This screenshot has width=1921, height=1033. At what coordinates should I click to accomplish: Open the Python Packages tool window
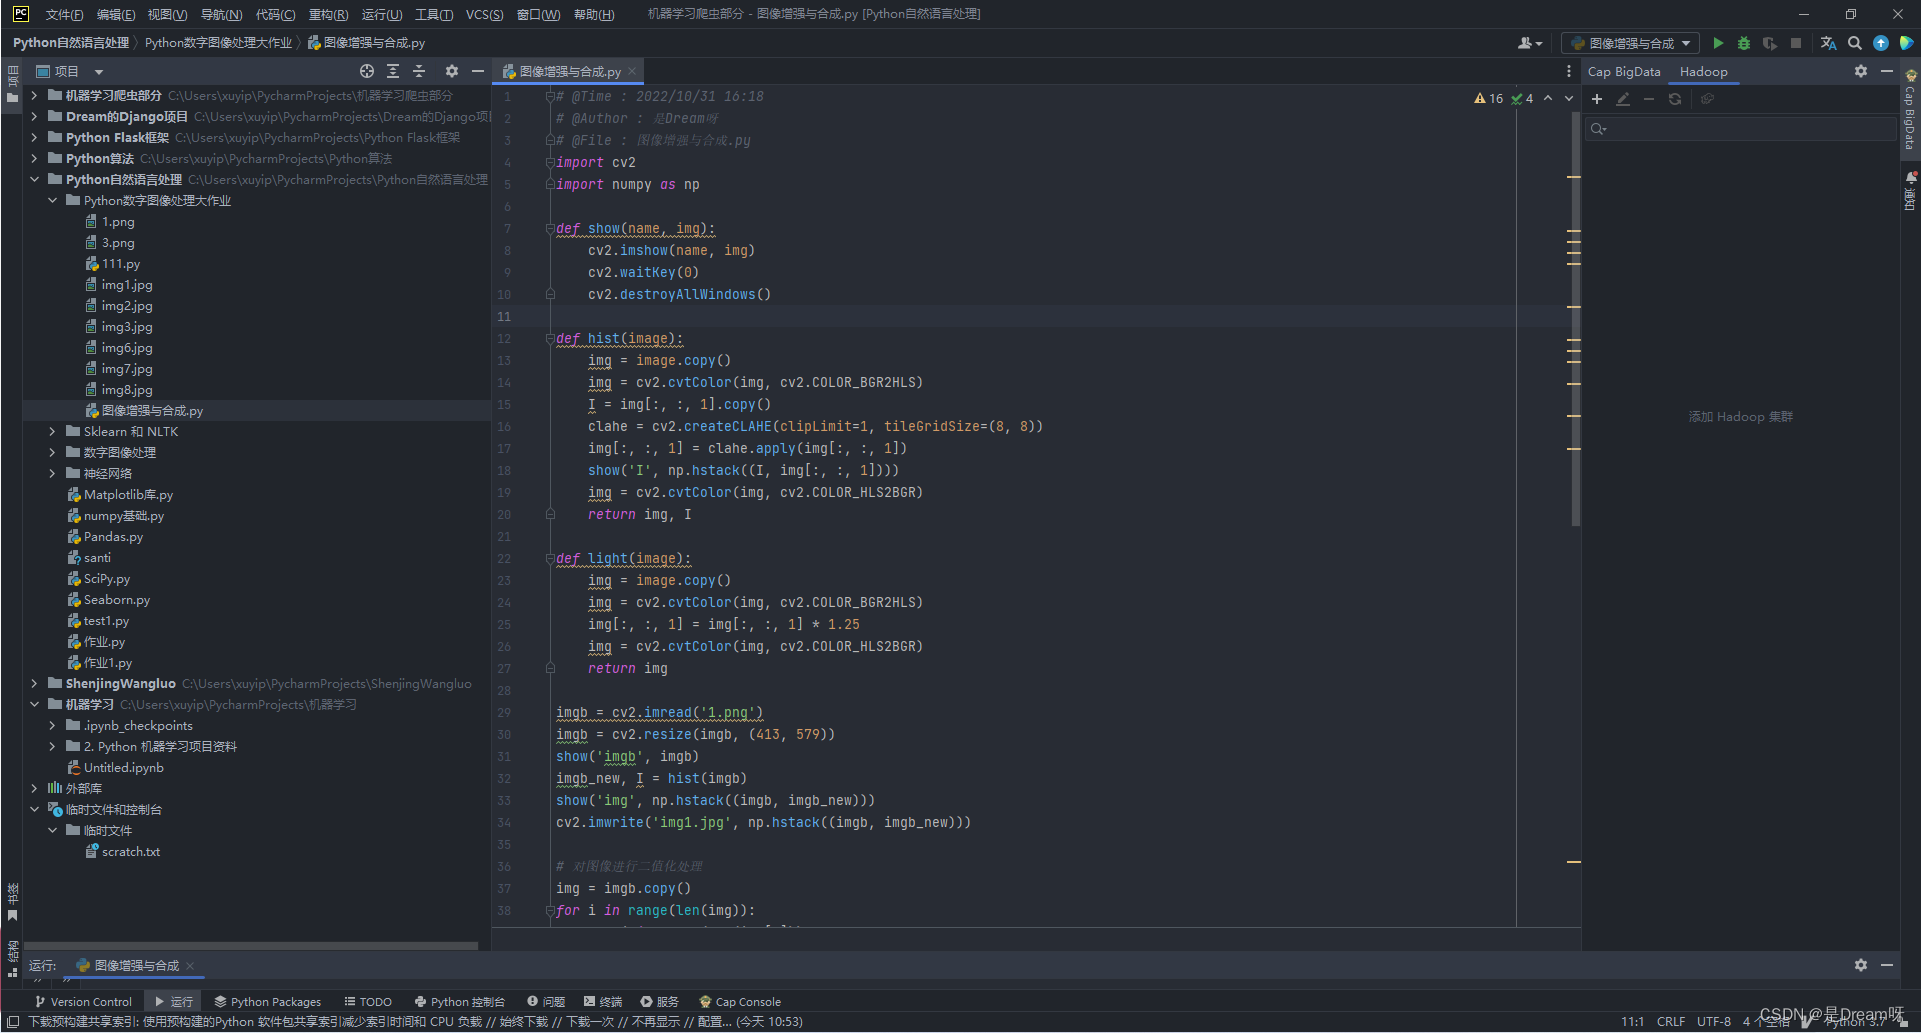click(267, 1001)
